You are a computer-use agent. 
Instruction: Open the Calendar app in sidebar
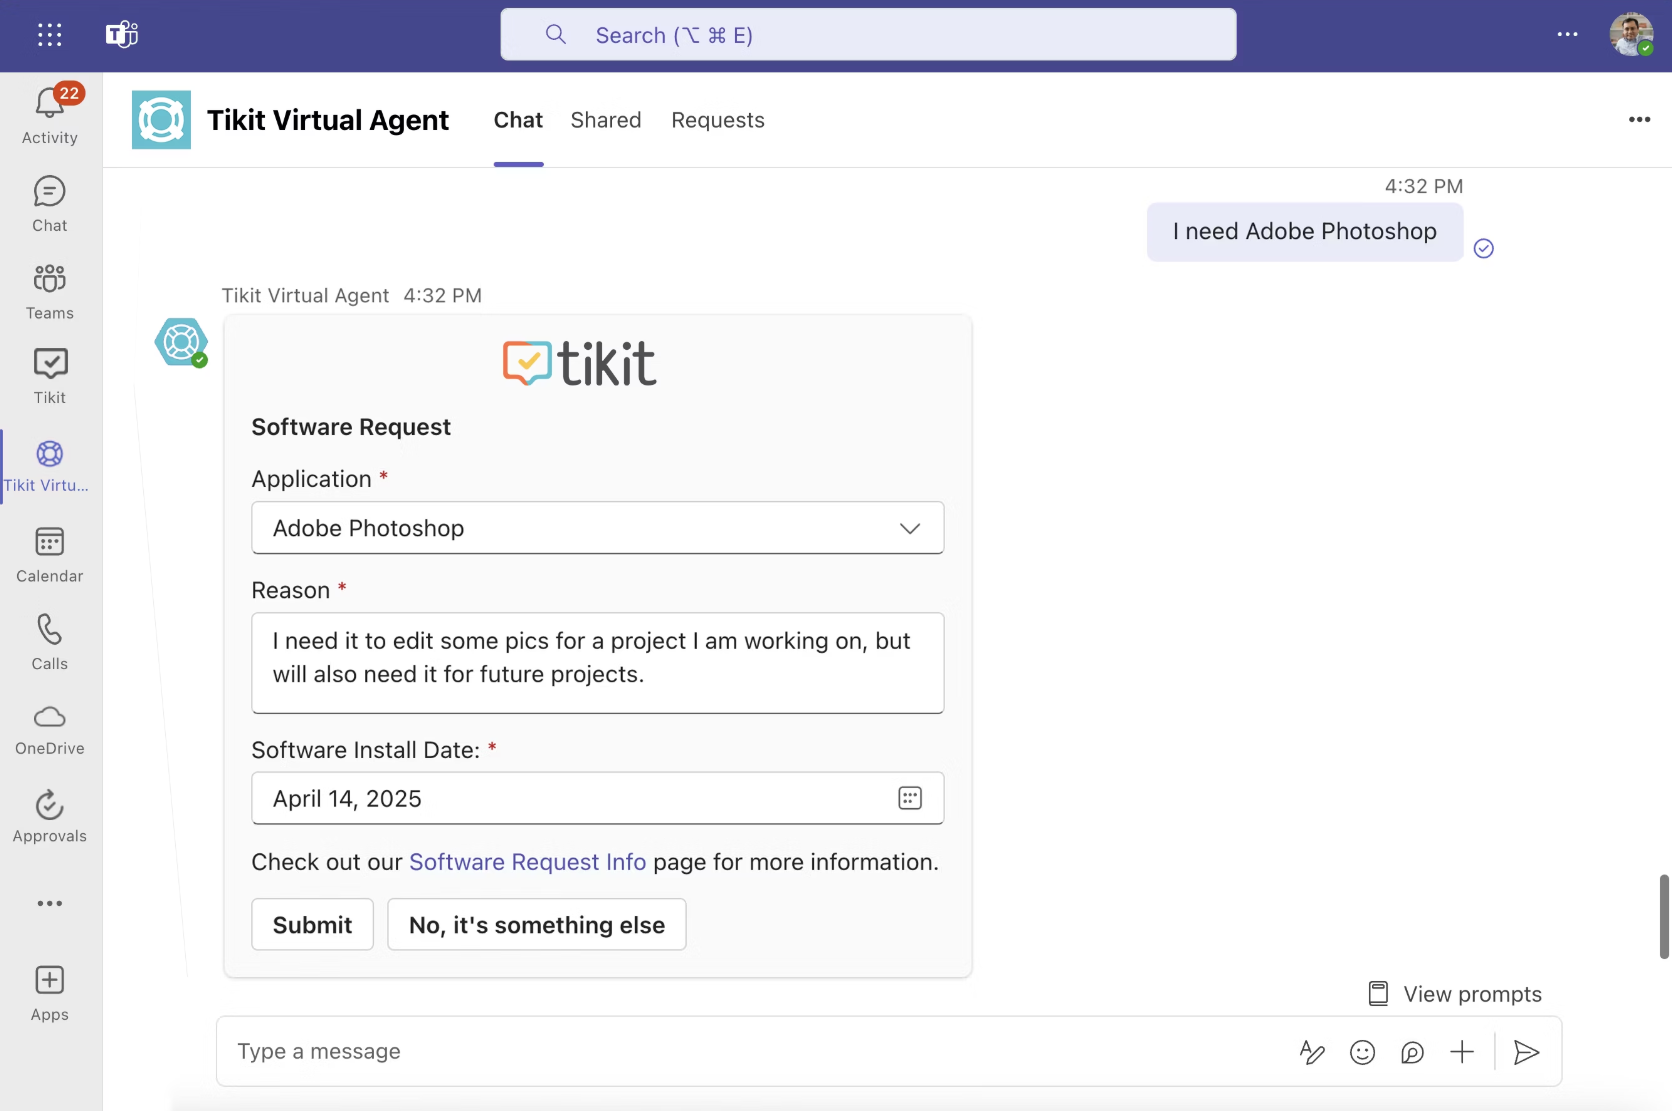tap(49, 542)
